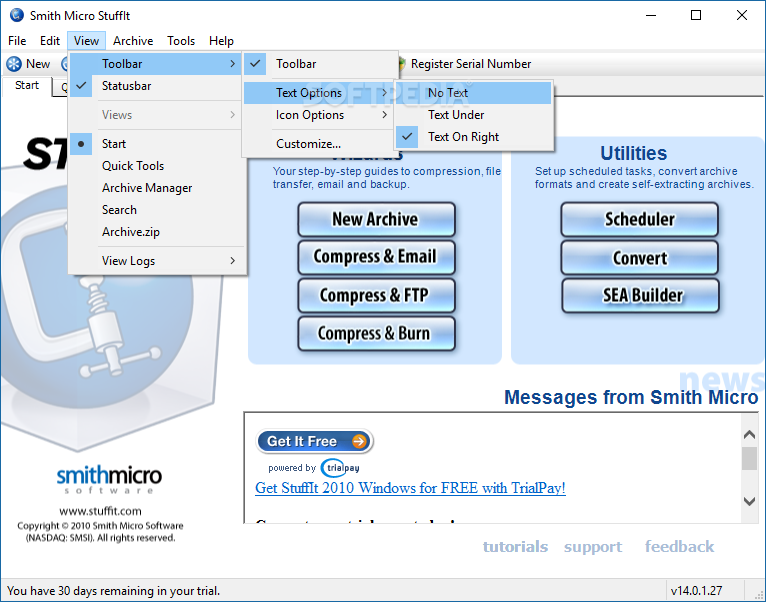Select the Text On Right option
Image resolution: width=766 pixels, height=602 pixels.
click(x=473, y=137)
